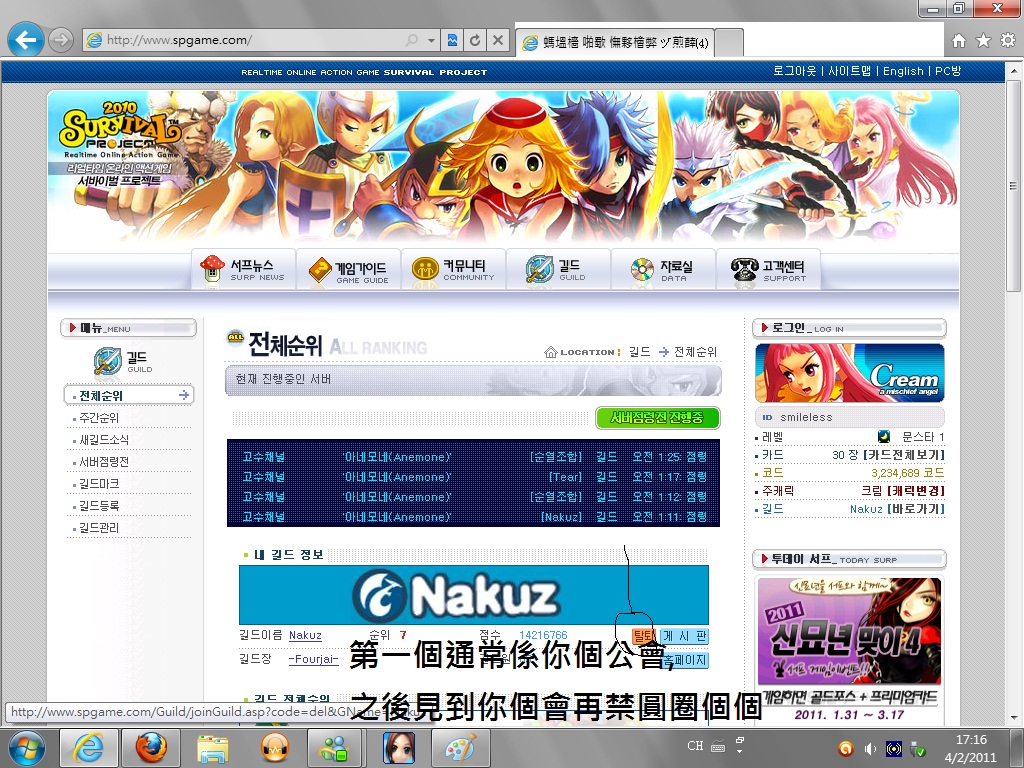The width and height of the screenshot is (1024, 768).
Task: Select 새길드소식 in the sidebar
Action: coord(104,440)
